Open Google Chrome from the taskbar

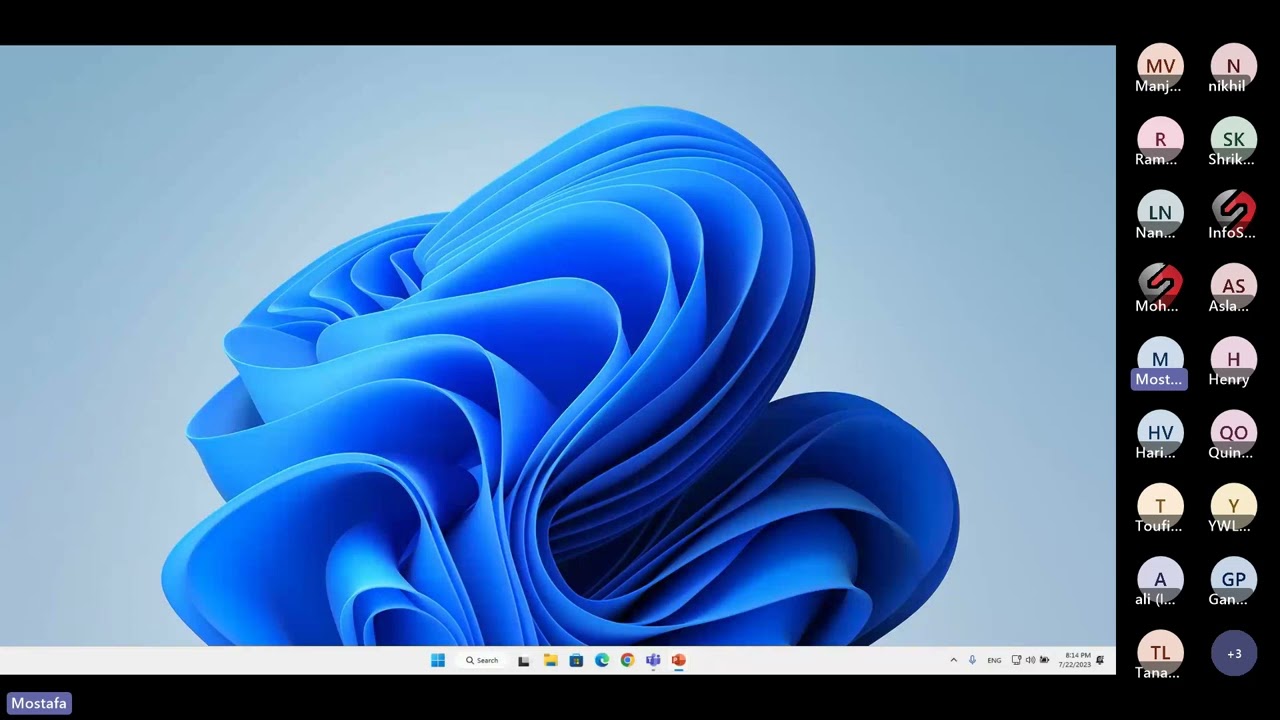627,660
